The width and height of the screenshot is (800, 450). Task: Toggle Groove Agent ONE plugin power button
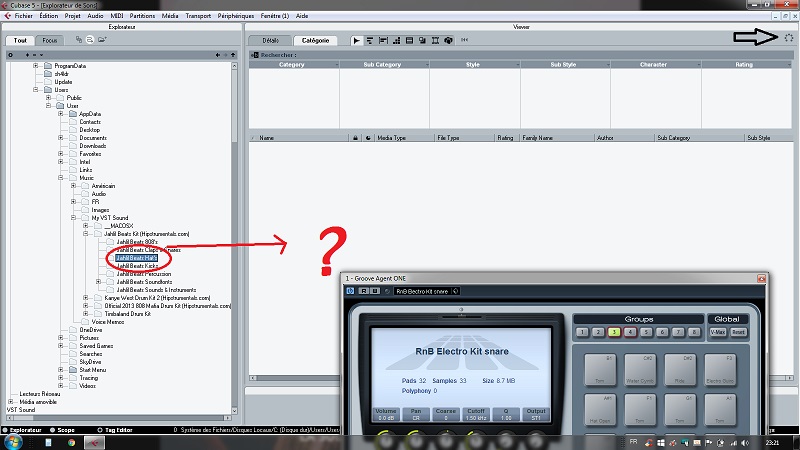point(350,291)
